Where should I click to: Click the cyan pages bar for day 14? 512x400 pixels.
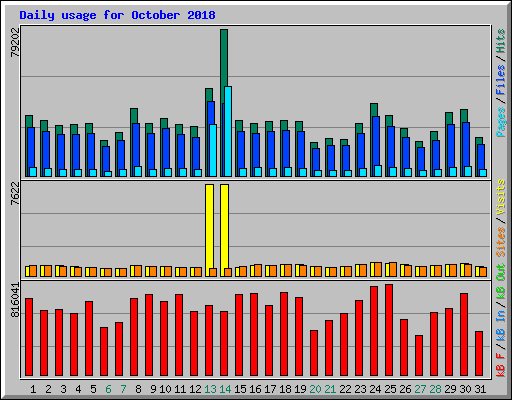[x=228, y=131]
